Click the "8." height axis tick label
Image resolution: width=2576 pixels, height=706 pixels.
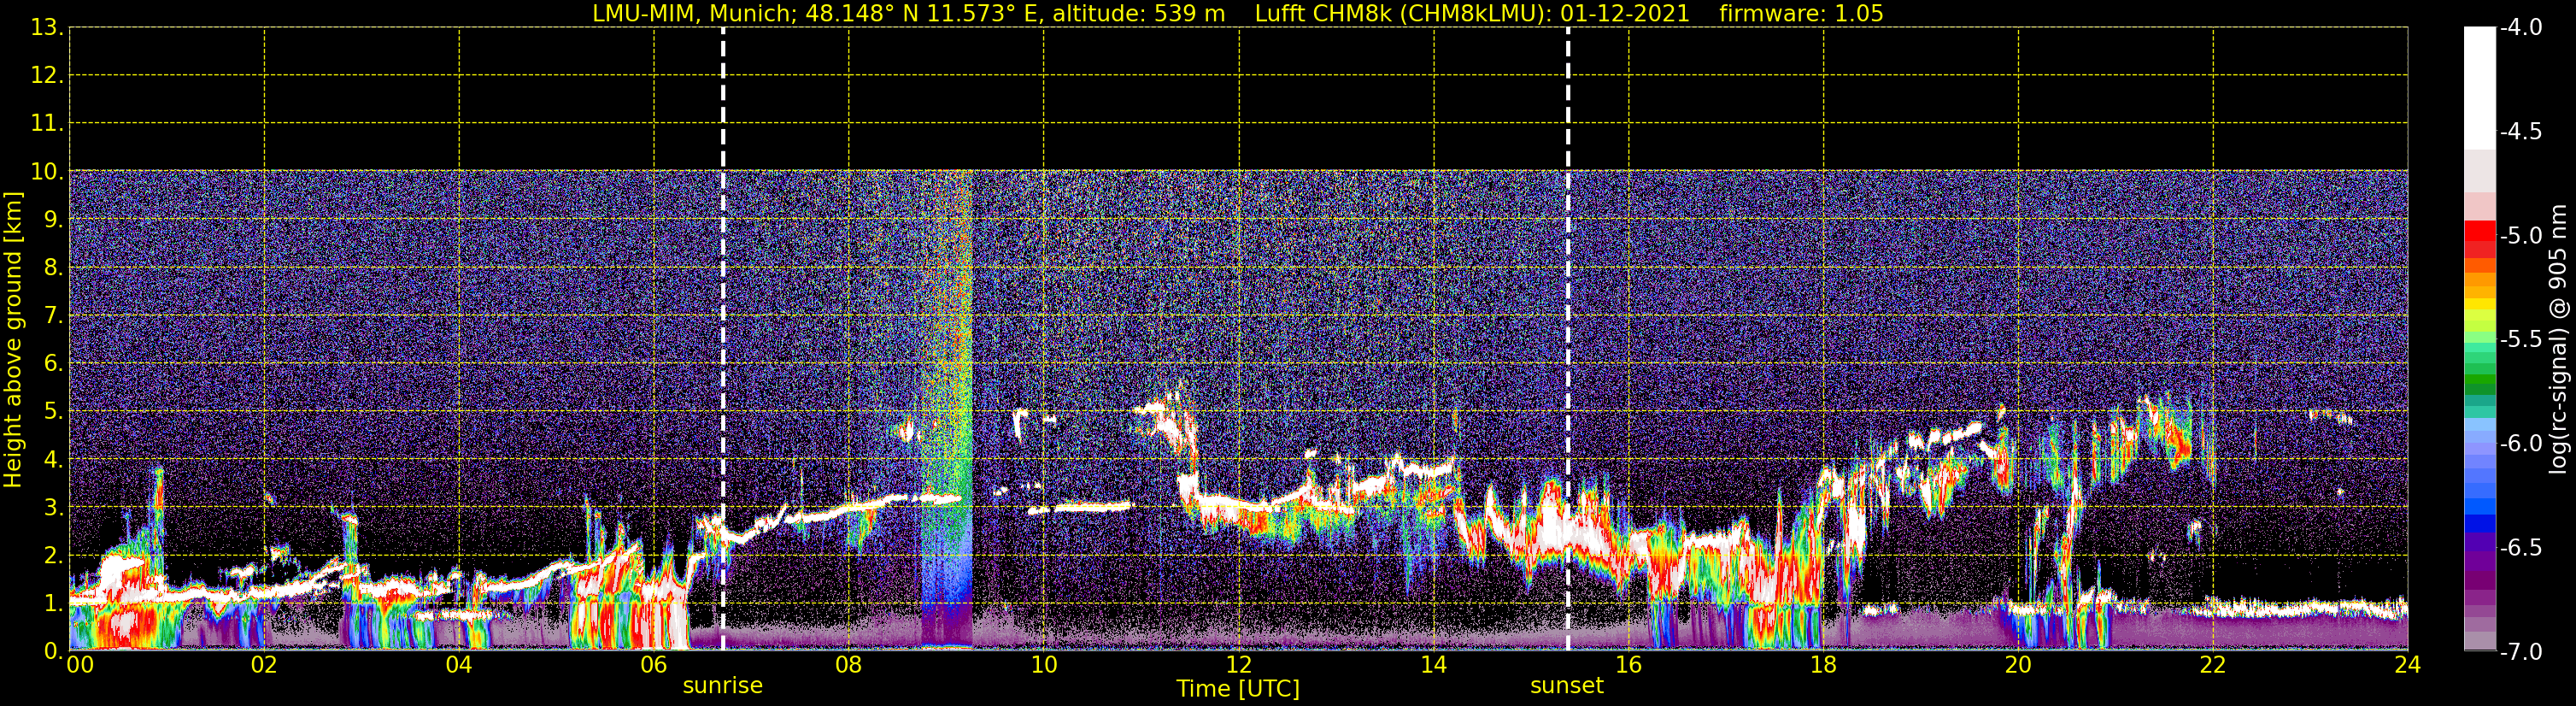point(53,267)
